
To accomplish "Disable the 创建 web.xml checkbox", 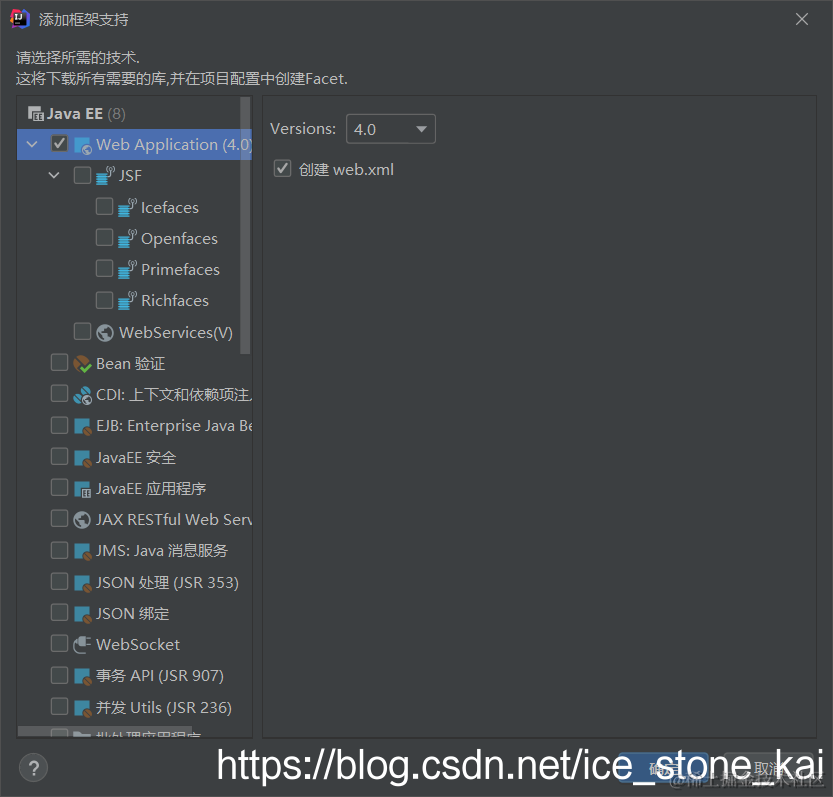I will (281, 168).
